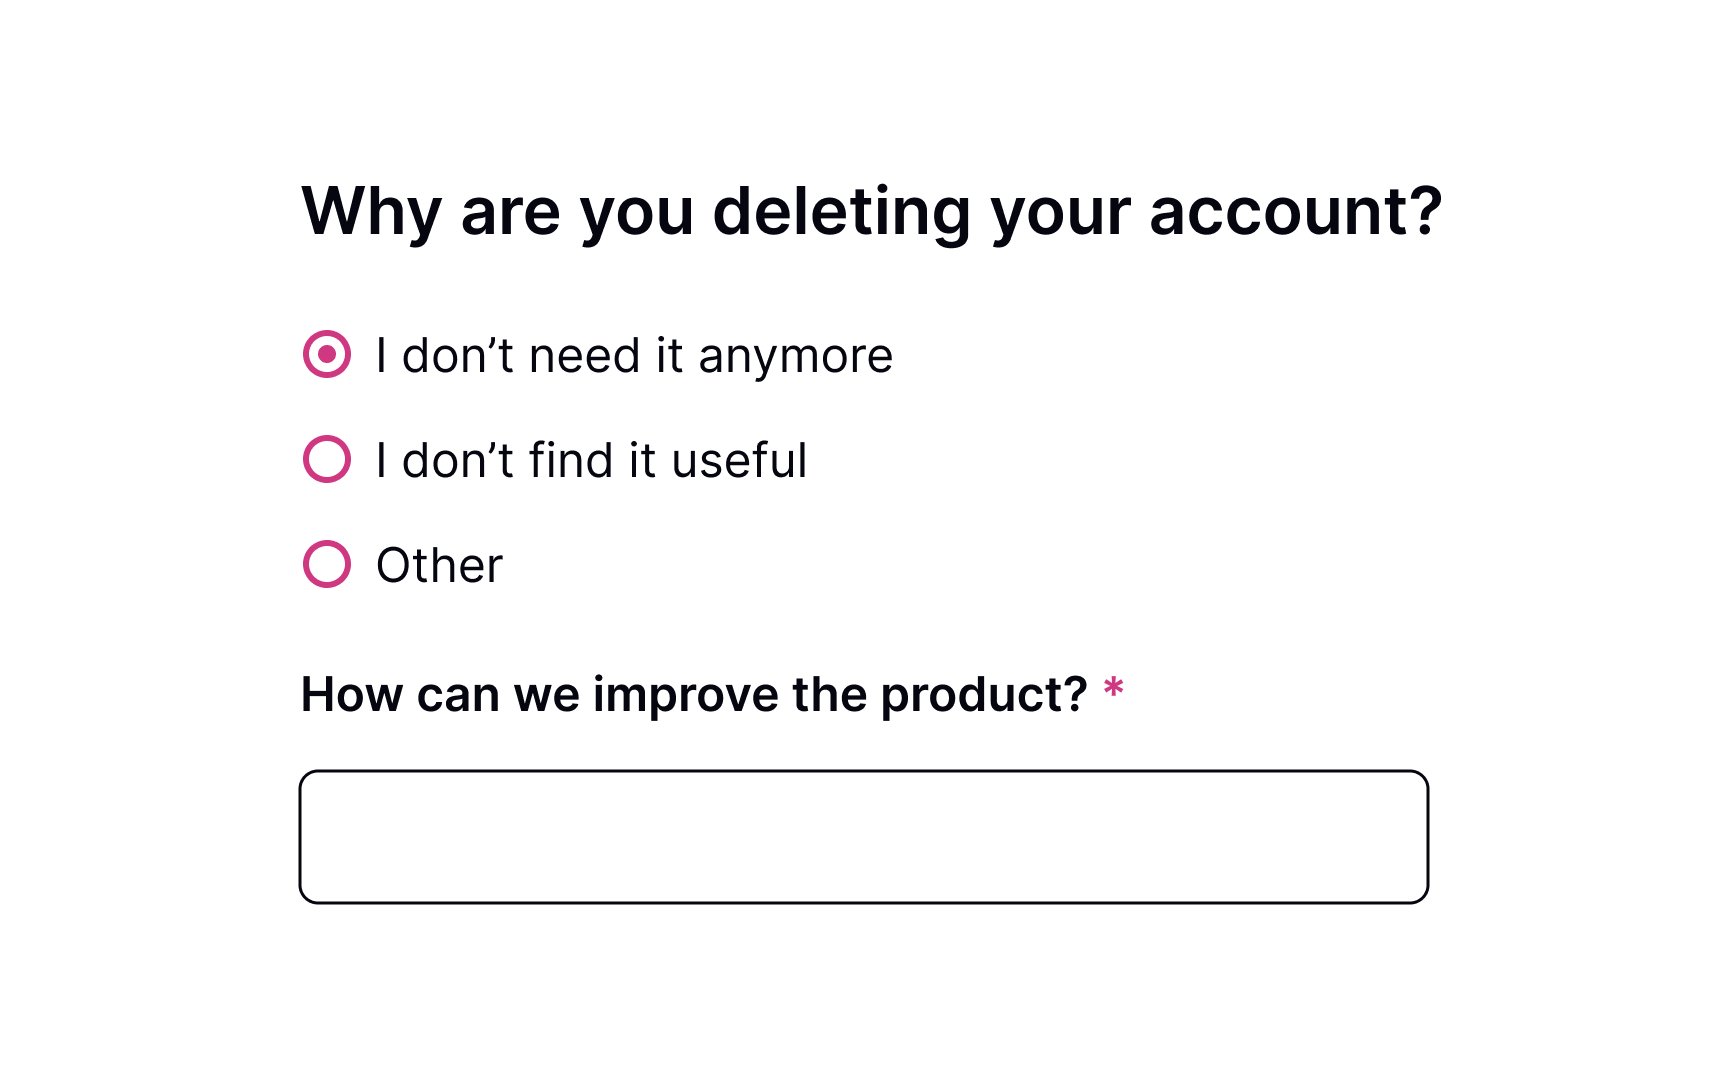1728x1080 pixels.
Task: Select the "I don't need it anymore" radio button
Action: (x=327, y=354)
